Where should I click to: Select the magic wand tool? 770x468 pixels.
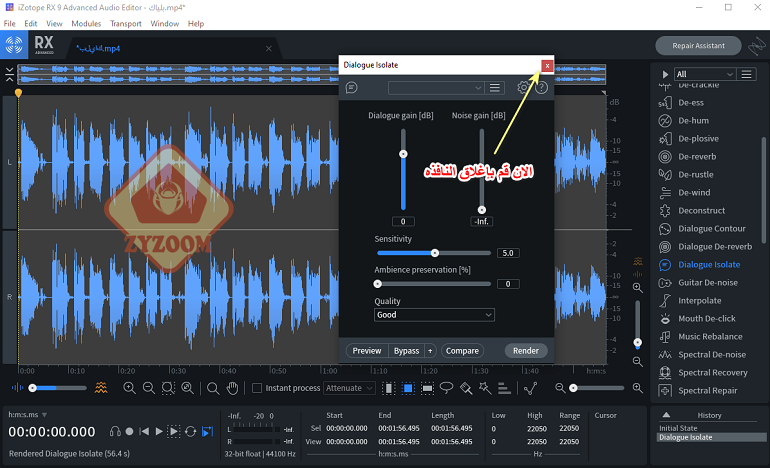tap(485, 388)
